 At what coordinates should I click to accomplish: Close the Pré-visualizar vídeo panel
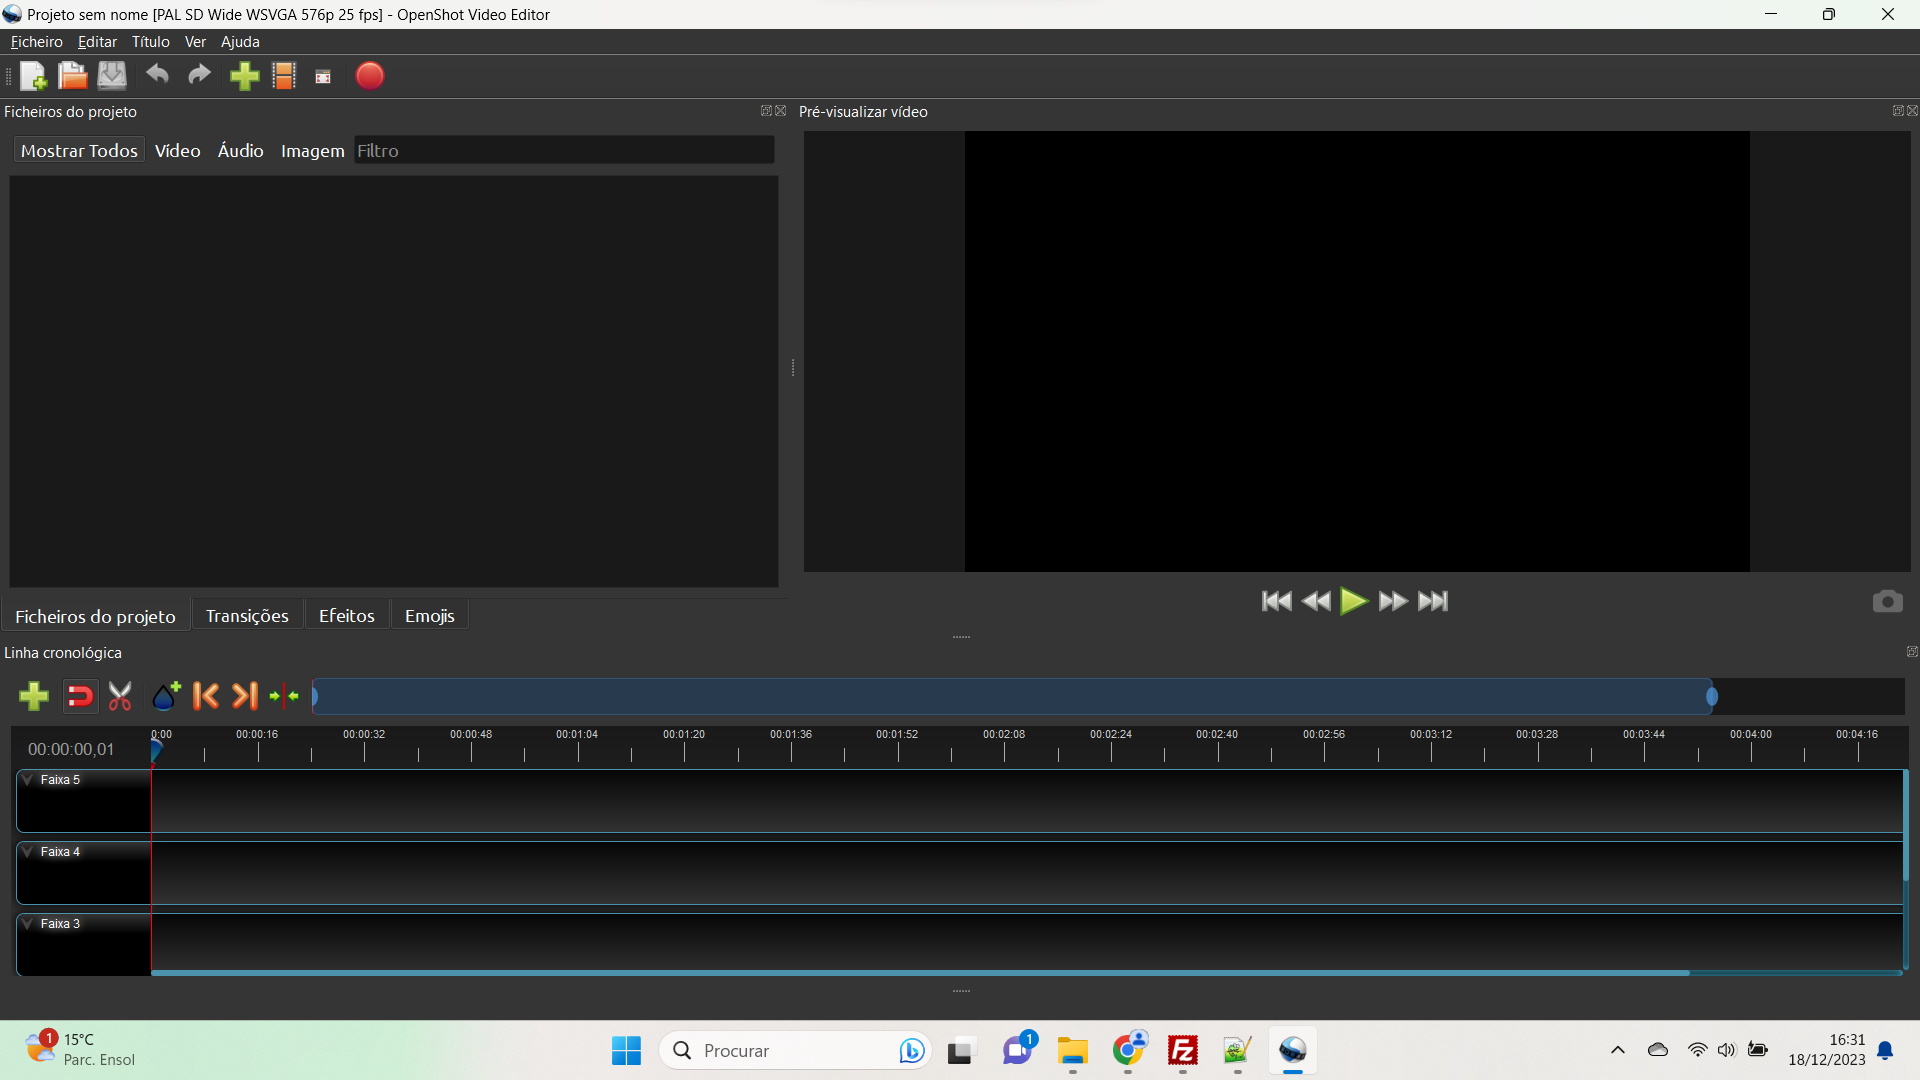point(1912,111)
